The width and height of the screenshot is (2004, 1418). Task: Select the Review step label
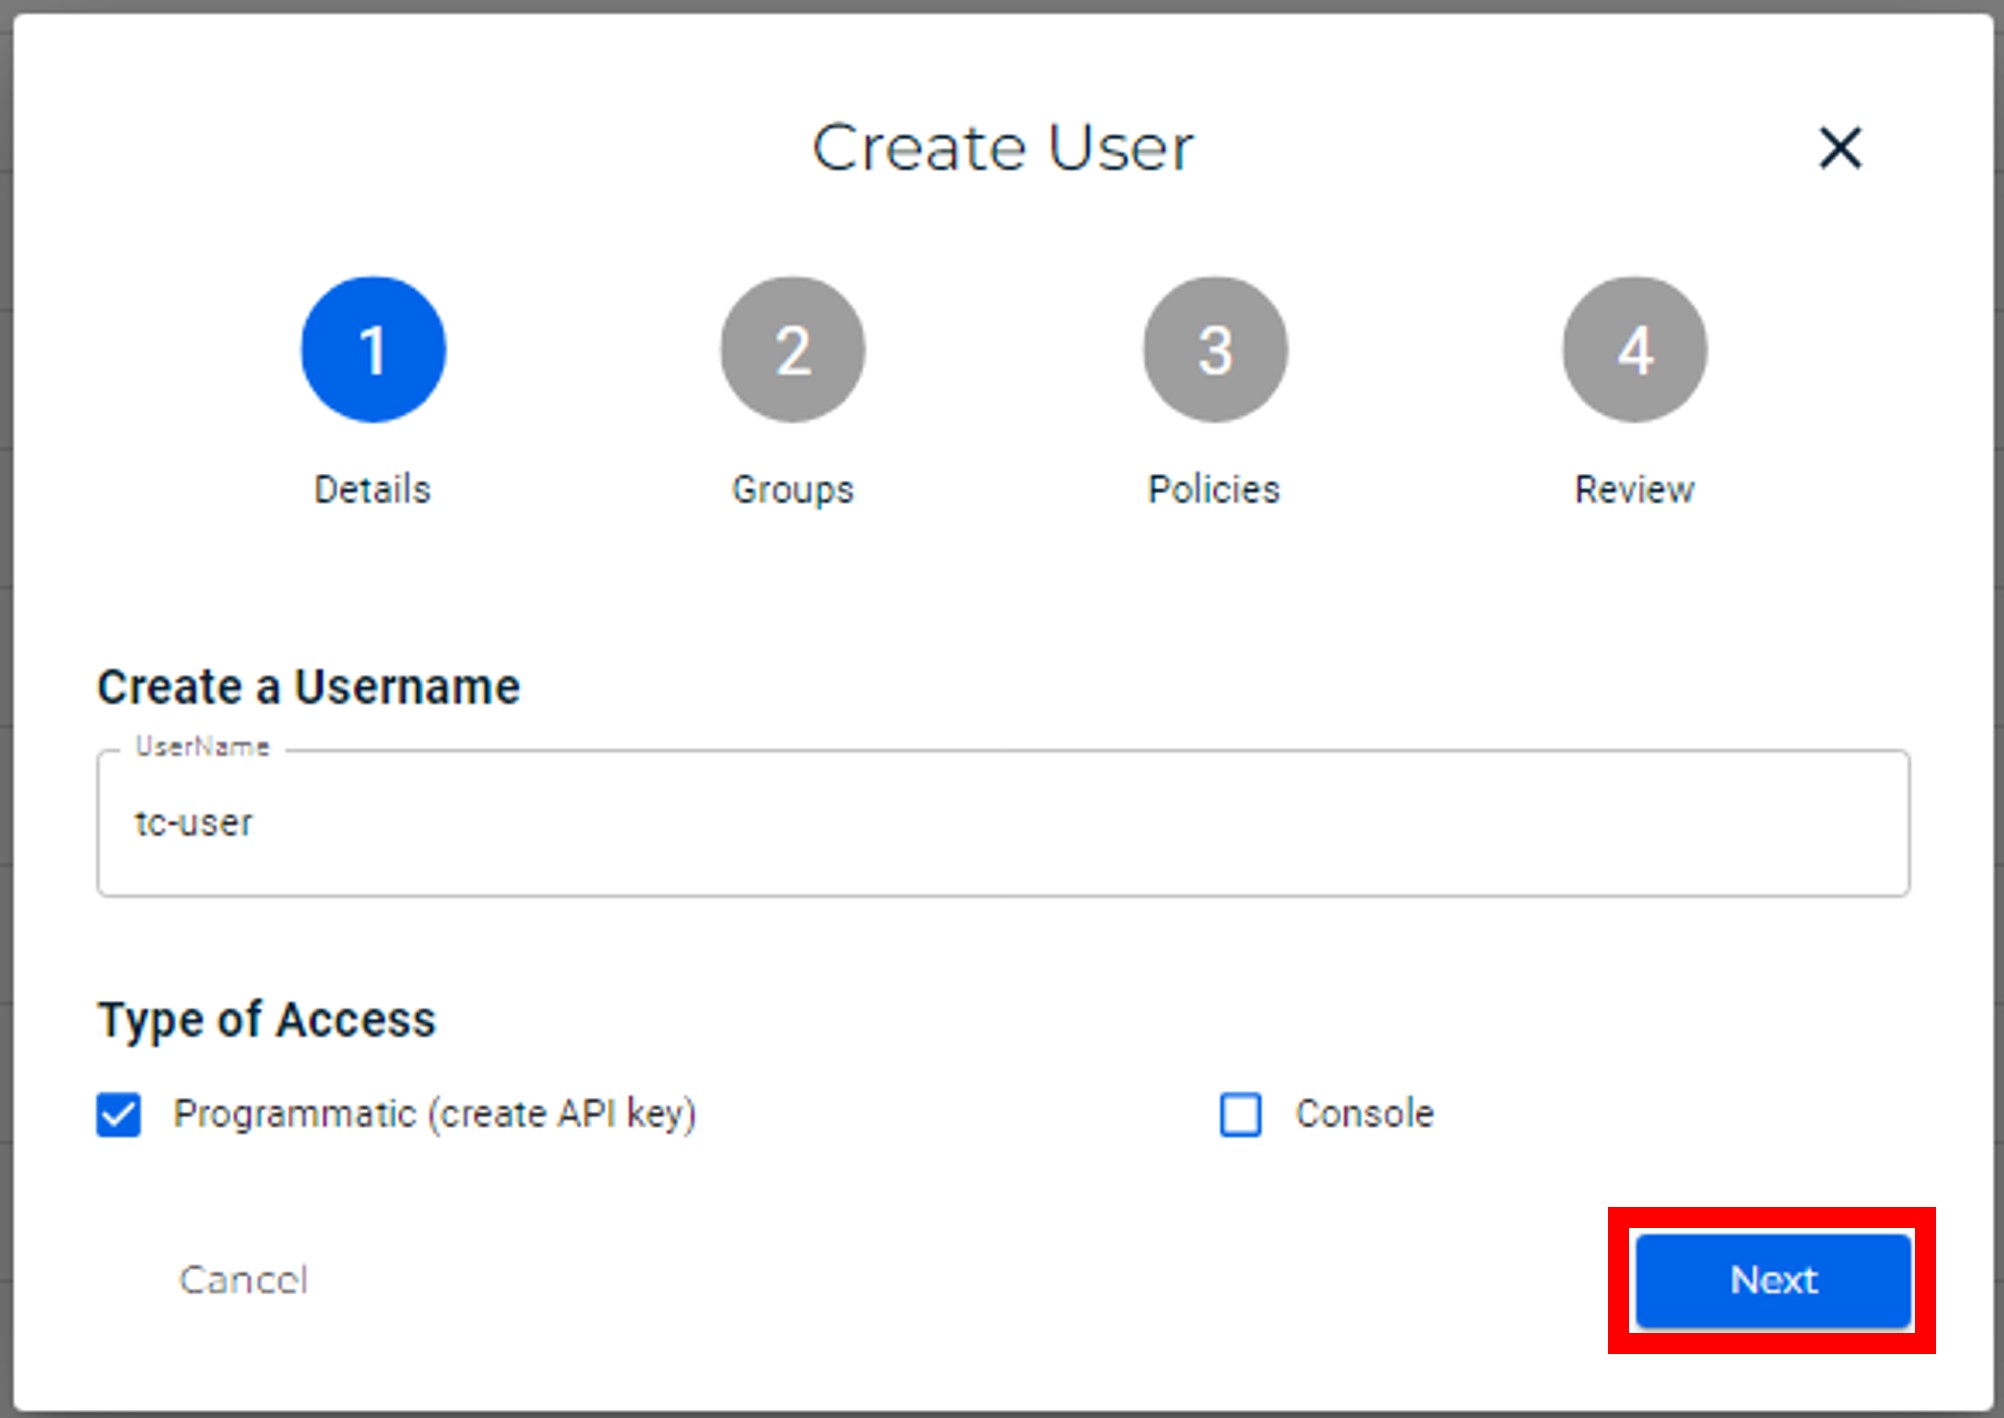click(x=1635, y=490)
